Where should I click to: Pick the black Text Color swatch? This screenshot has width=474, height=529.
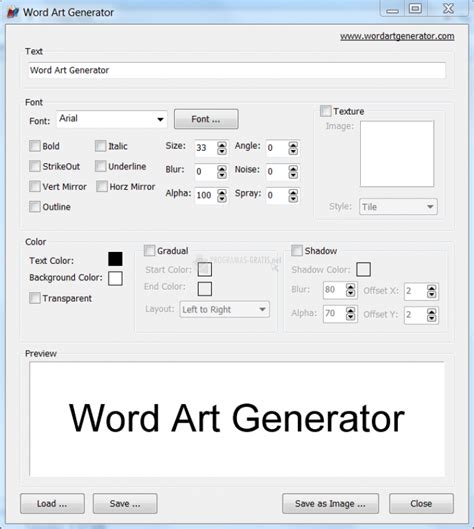(x=115, y=259)
